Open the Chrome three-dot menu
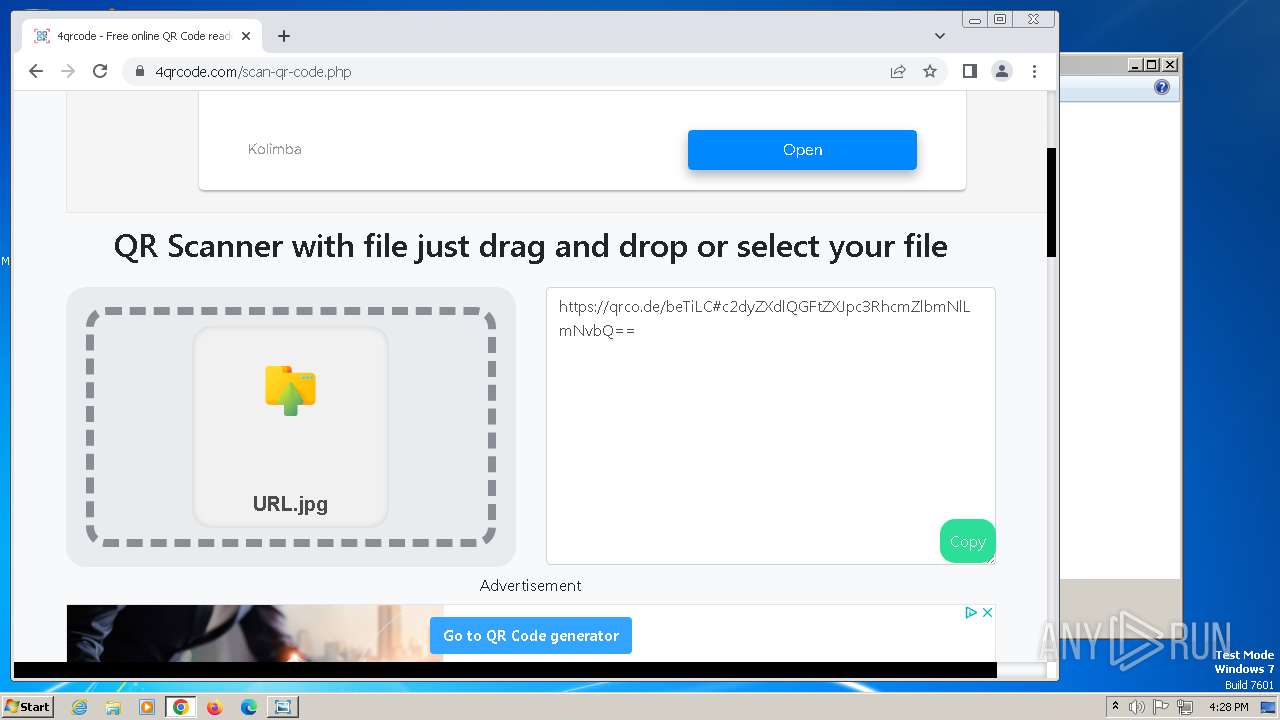 (1034, 71)
